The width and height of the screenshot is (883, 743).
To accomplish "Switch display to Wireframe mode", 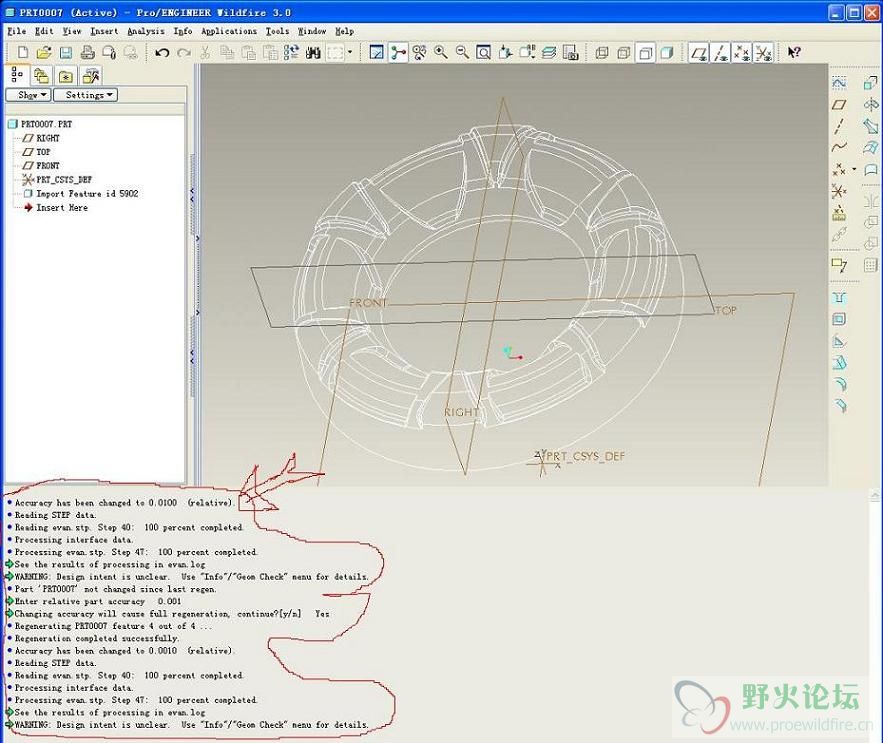I will click(x=602, y=52).
